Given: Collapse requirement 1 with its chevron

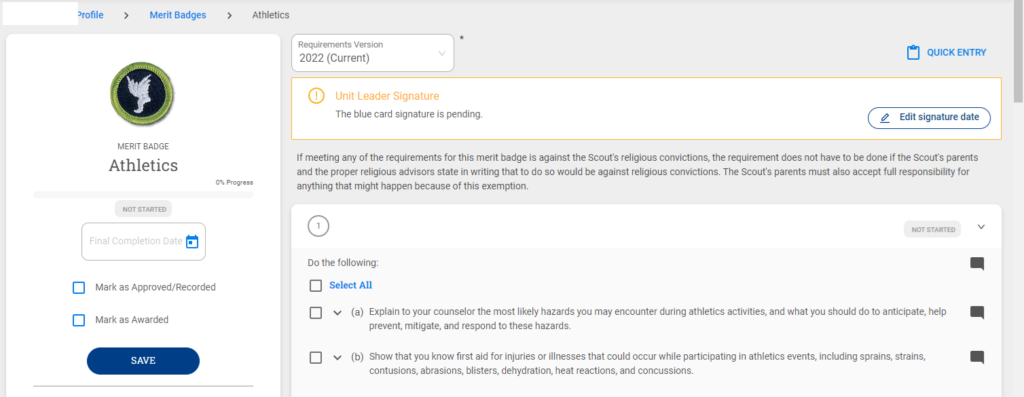Looking at the screenshot, I should tap(981, 227).
